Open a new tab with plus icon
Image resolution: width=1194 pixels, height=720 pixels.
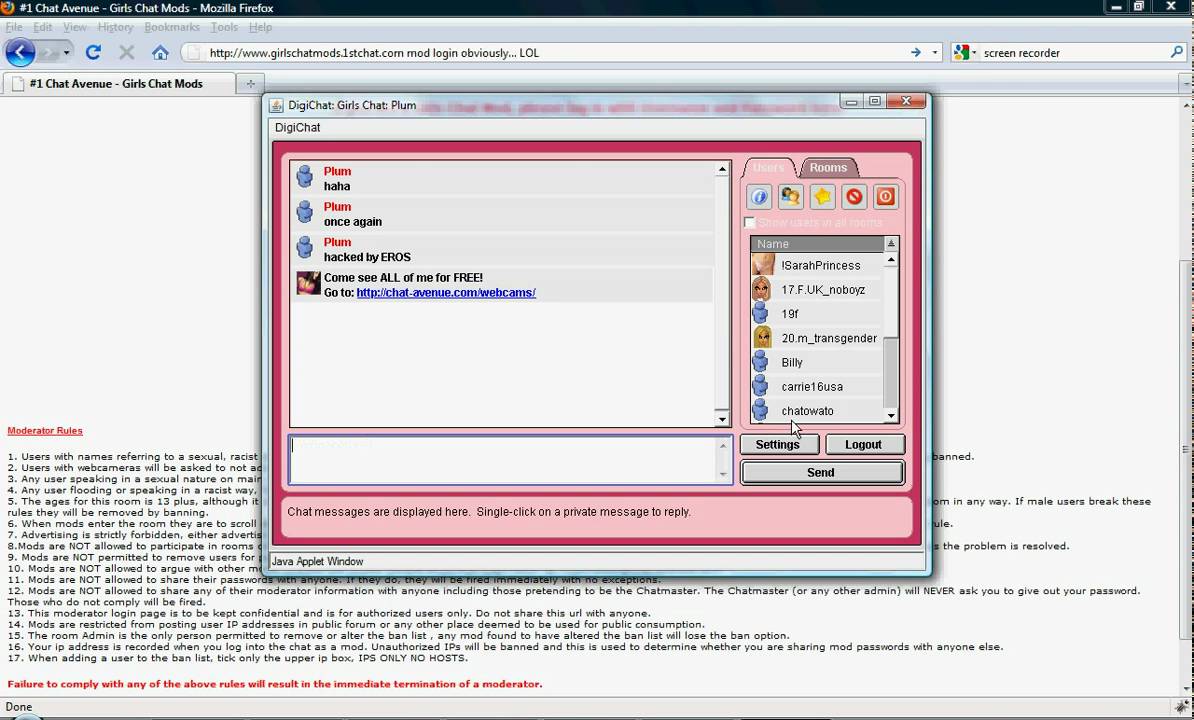(251, 84)
